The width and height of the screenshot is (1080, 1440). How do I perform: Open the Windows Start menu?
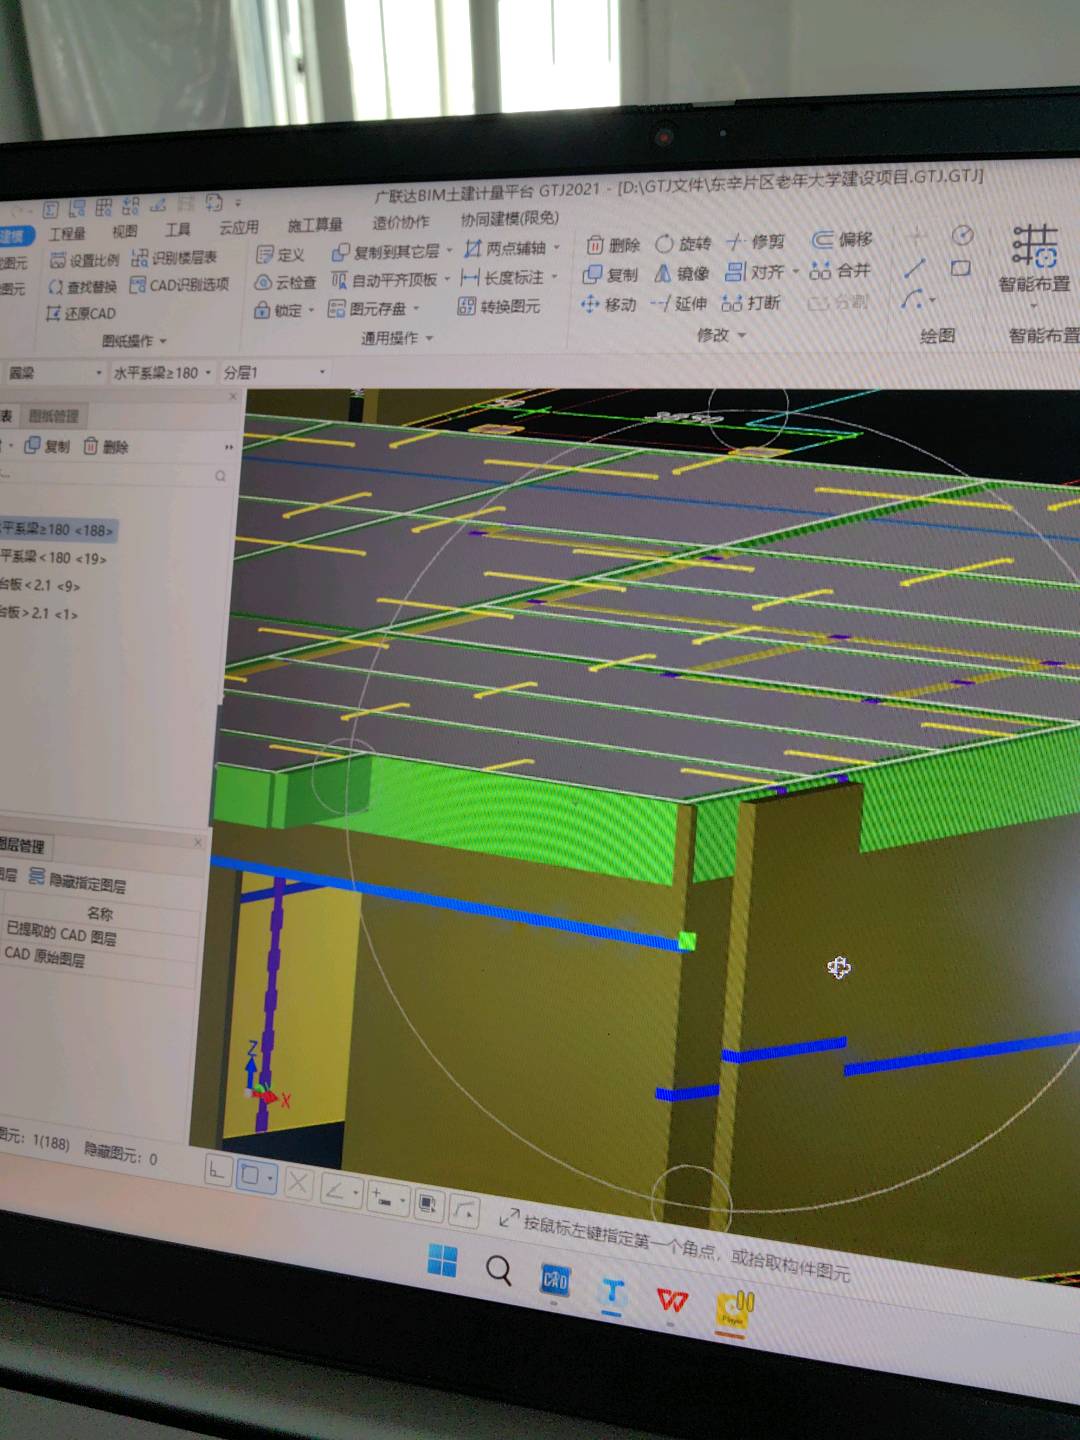pos(442,1262)
